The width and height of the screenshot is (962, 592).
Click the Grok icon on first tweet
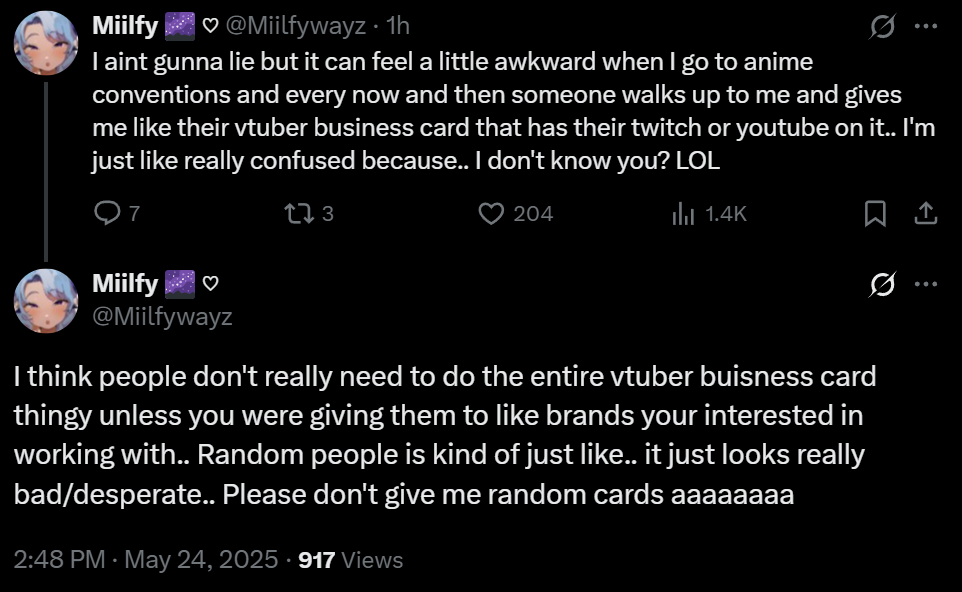click(x=882, y=28)
